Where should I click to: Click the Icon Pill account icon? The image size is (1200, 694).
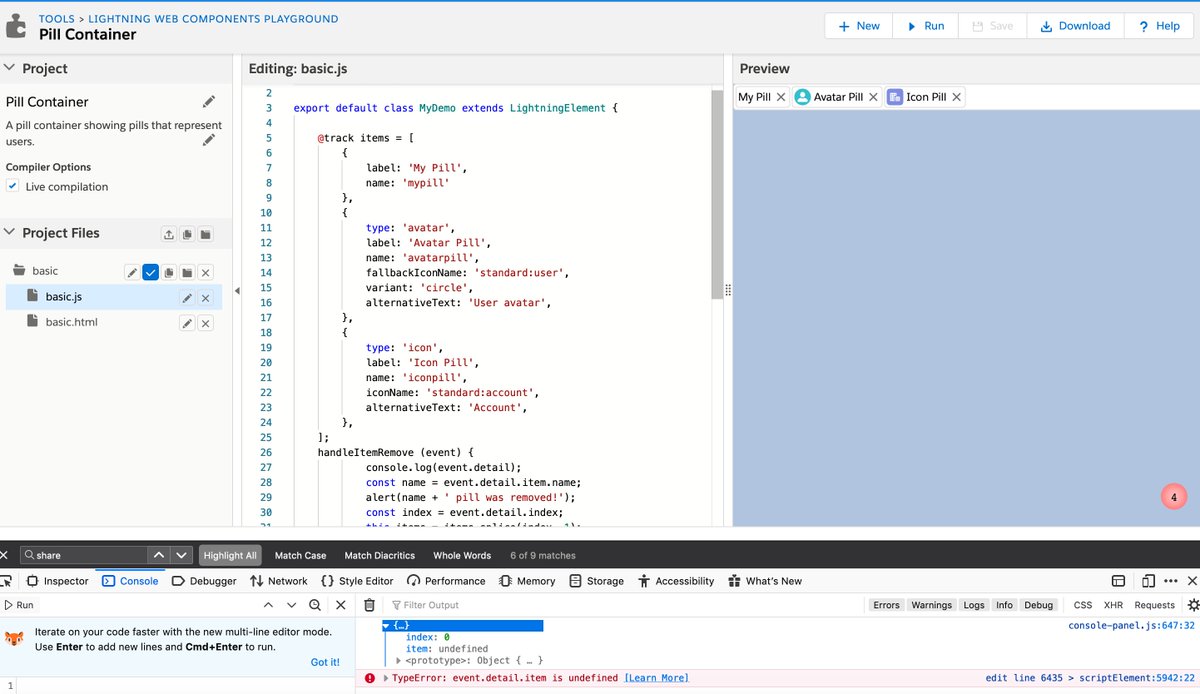pos(894,97)
